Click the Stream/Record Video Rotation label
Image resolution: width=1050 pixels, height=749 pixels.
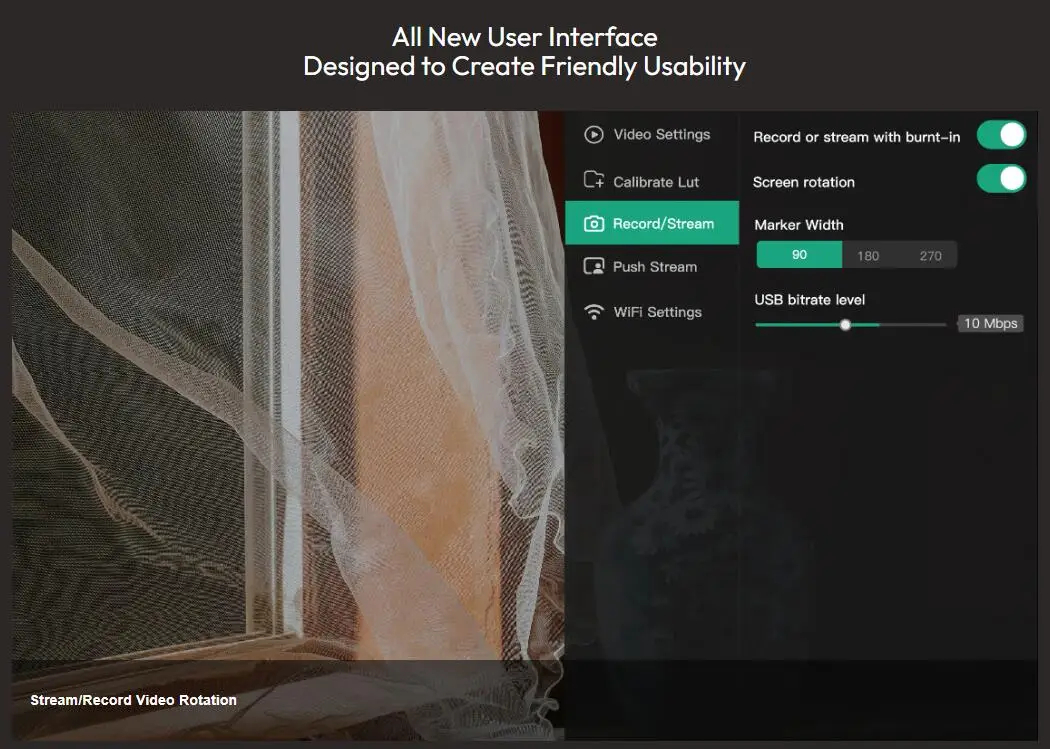point(133,700)
